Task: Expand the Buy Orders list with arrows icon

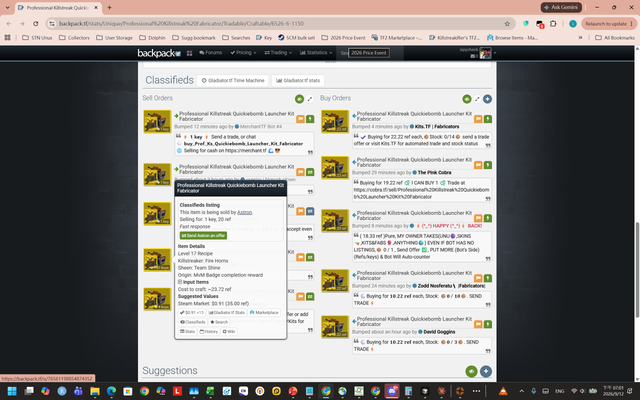Action: pyautogui.click(x=477, y=99)
